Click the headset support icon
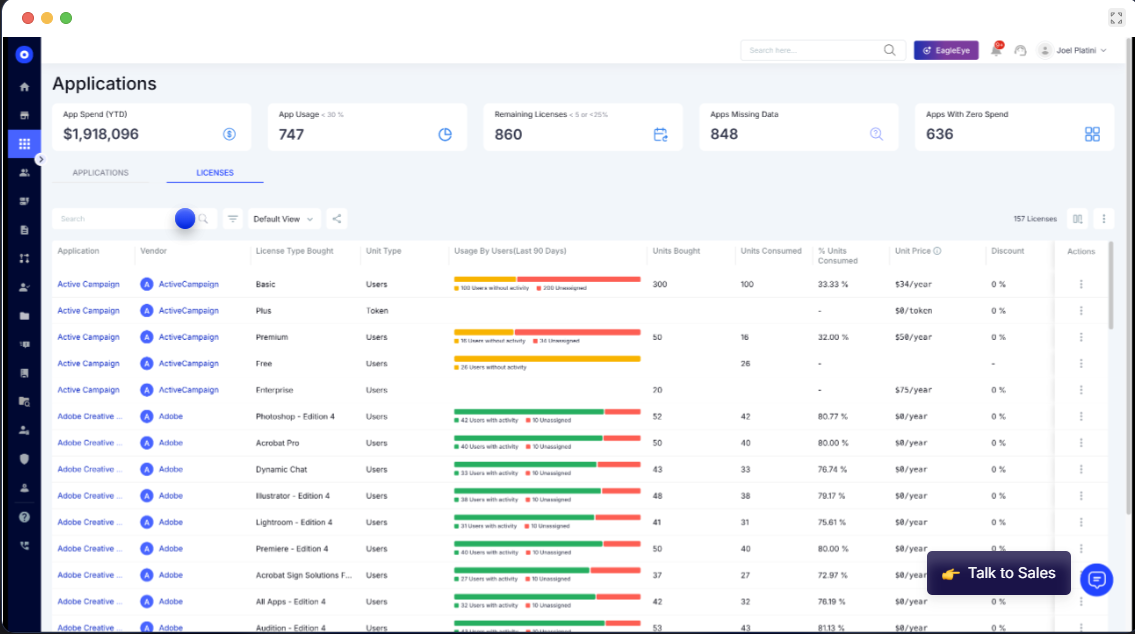This screenshot has height=634, width=1135. tap(1021, 51)
